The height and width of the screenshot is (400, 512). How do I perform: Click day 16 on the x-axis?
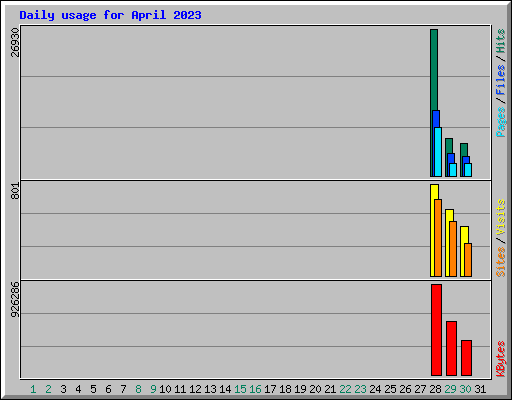click(255, 389)
